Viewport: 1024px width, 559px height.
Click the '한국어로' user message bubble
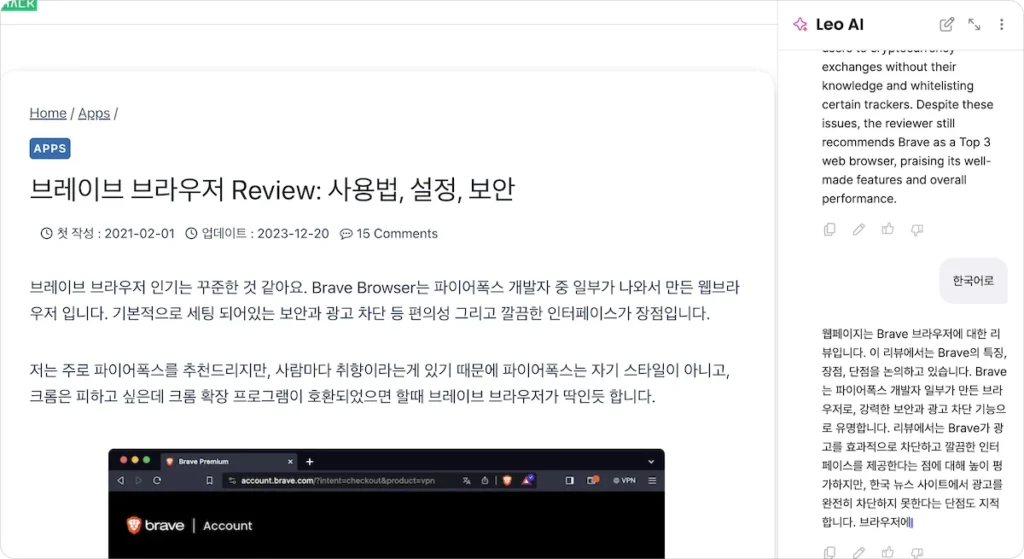point(973,281)
